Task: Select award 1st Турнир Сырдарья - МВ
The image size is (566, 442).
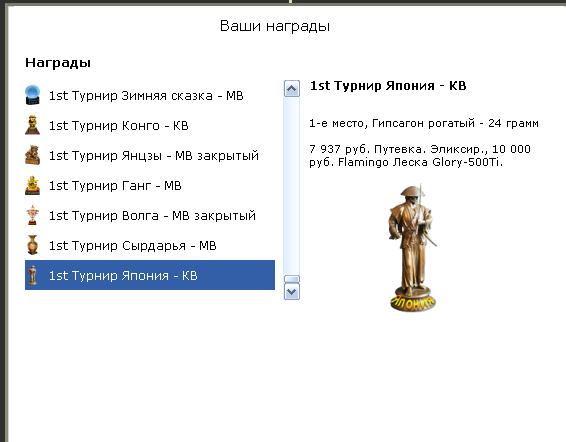Action: click(x=150, y=245)
